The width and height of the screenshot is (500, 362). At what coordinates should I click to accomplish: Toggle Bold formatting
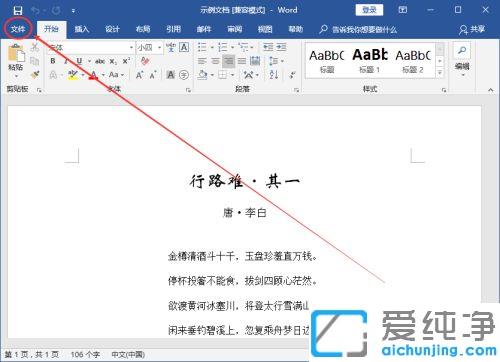click(53, 61)
